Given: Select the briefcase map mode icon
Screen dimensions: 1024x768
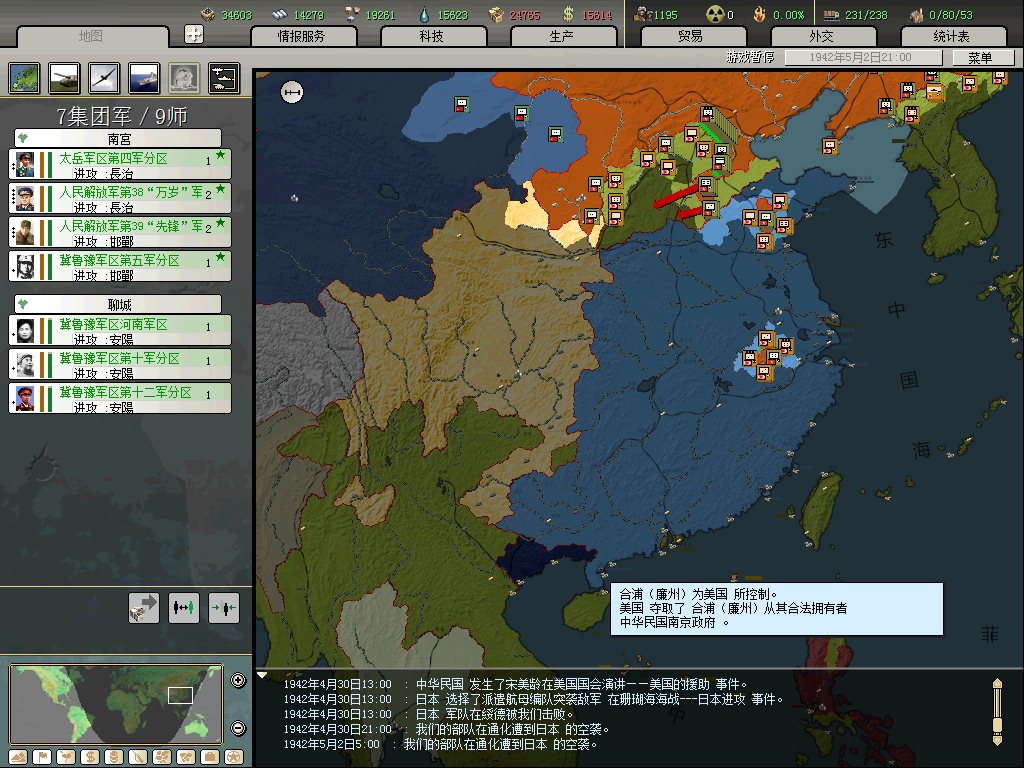Looking at the screenshot, I should point(210,757).
